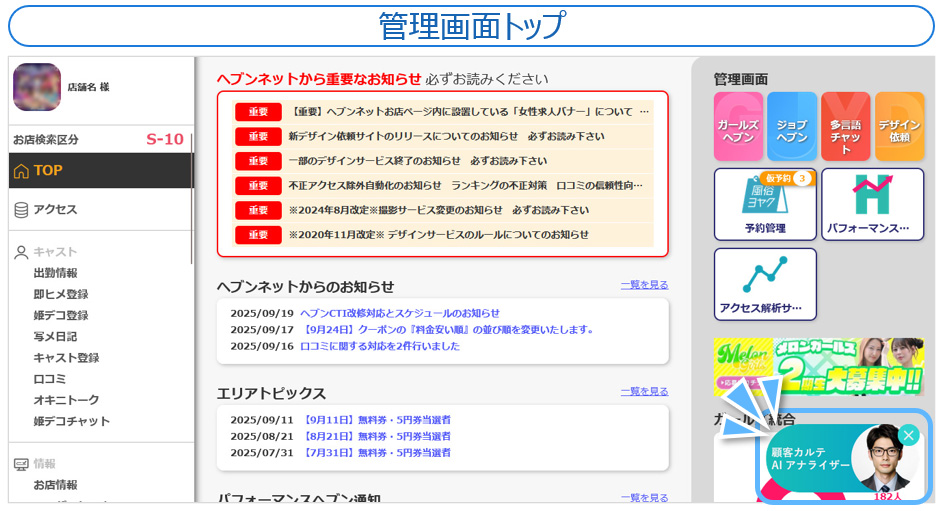
Task: Open the デザイン依頼 orange tile
Action: pos(899,127)
